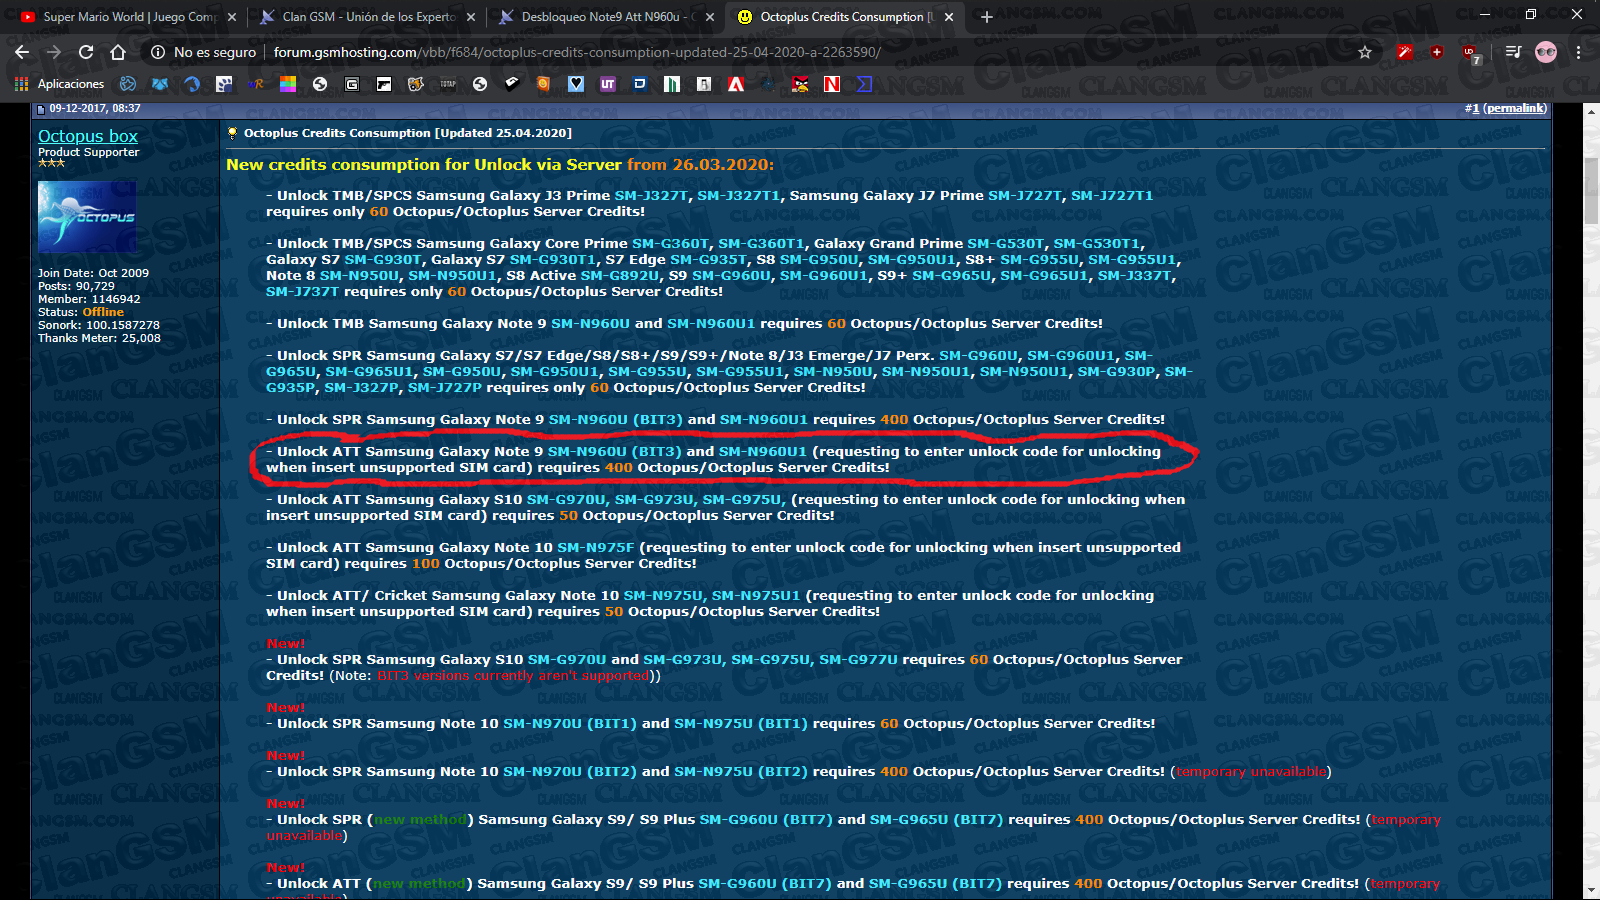Open the uBlock Origin extension icon
1600x900 pixels.
click(x=1470, y=53)
